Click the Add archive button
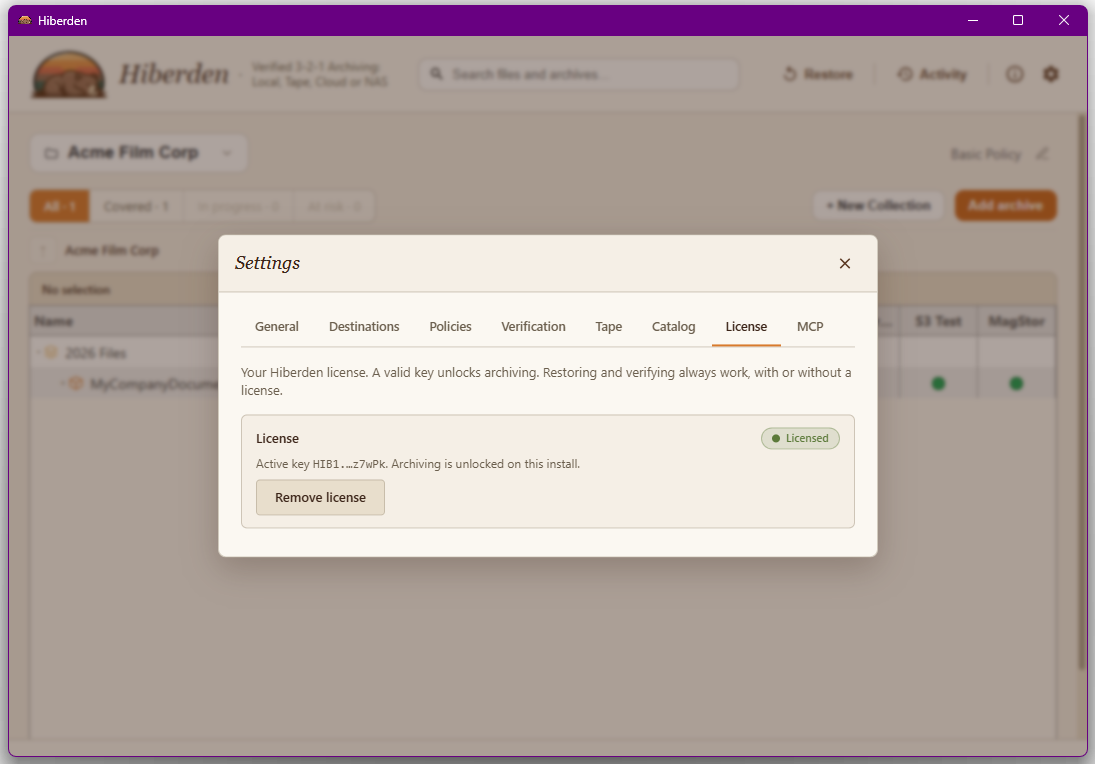Image resolution: width=1095 pixels, height=764 pixels. click(x=1005, y=205)
